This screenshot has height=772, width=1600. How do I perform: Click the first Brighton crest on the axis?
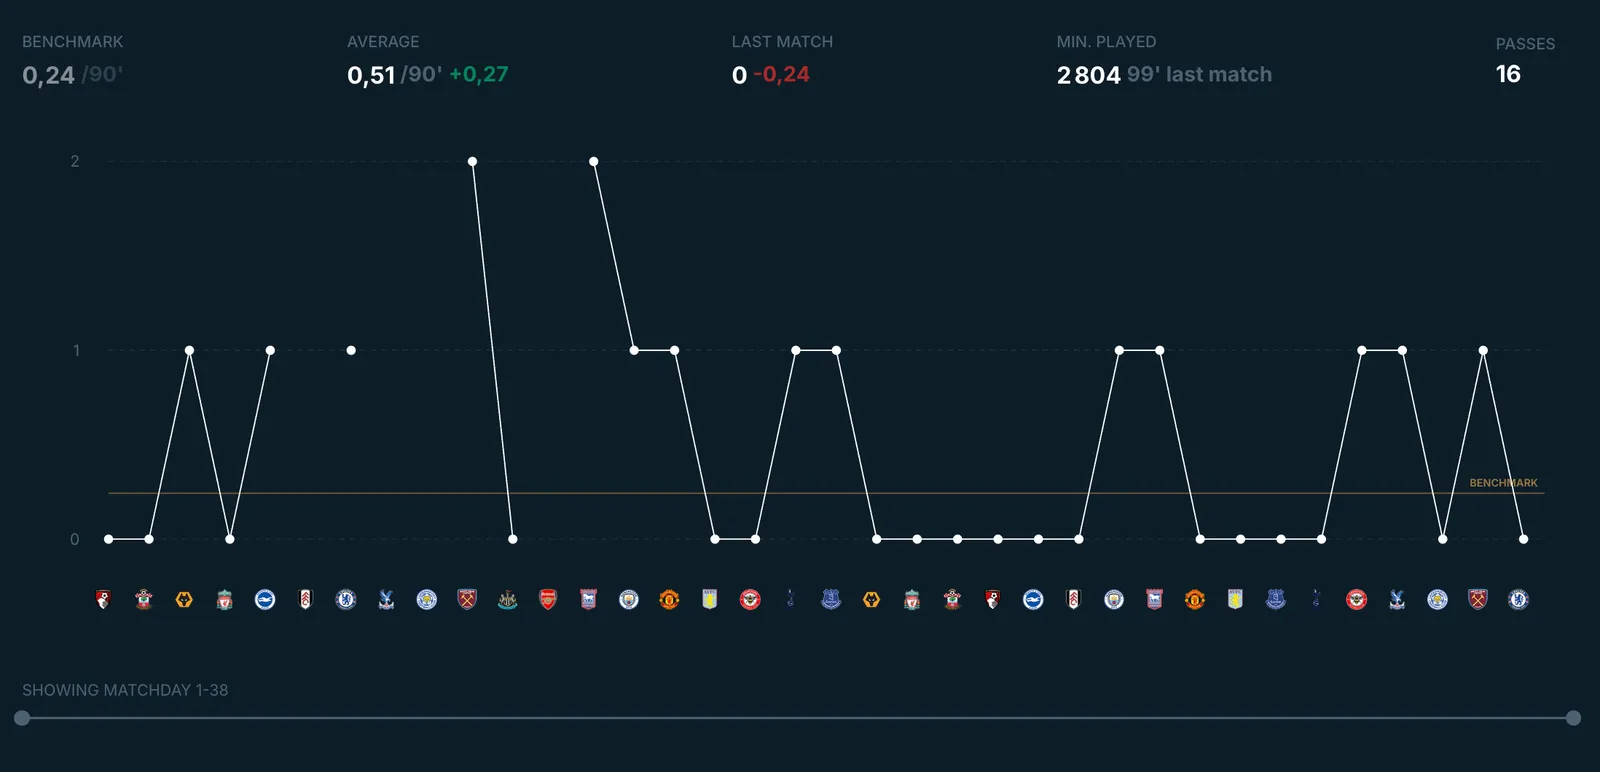pos(265,599)
